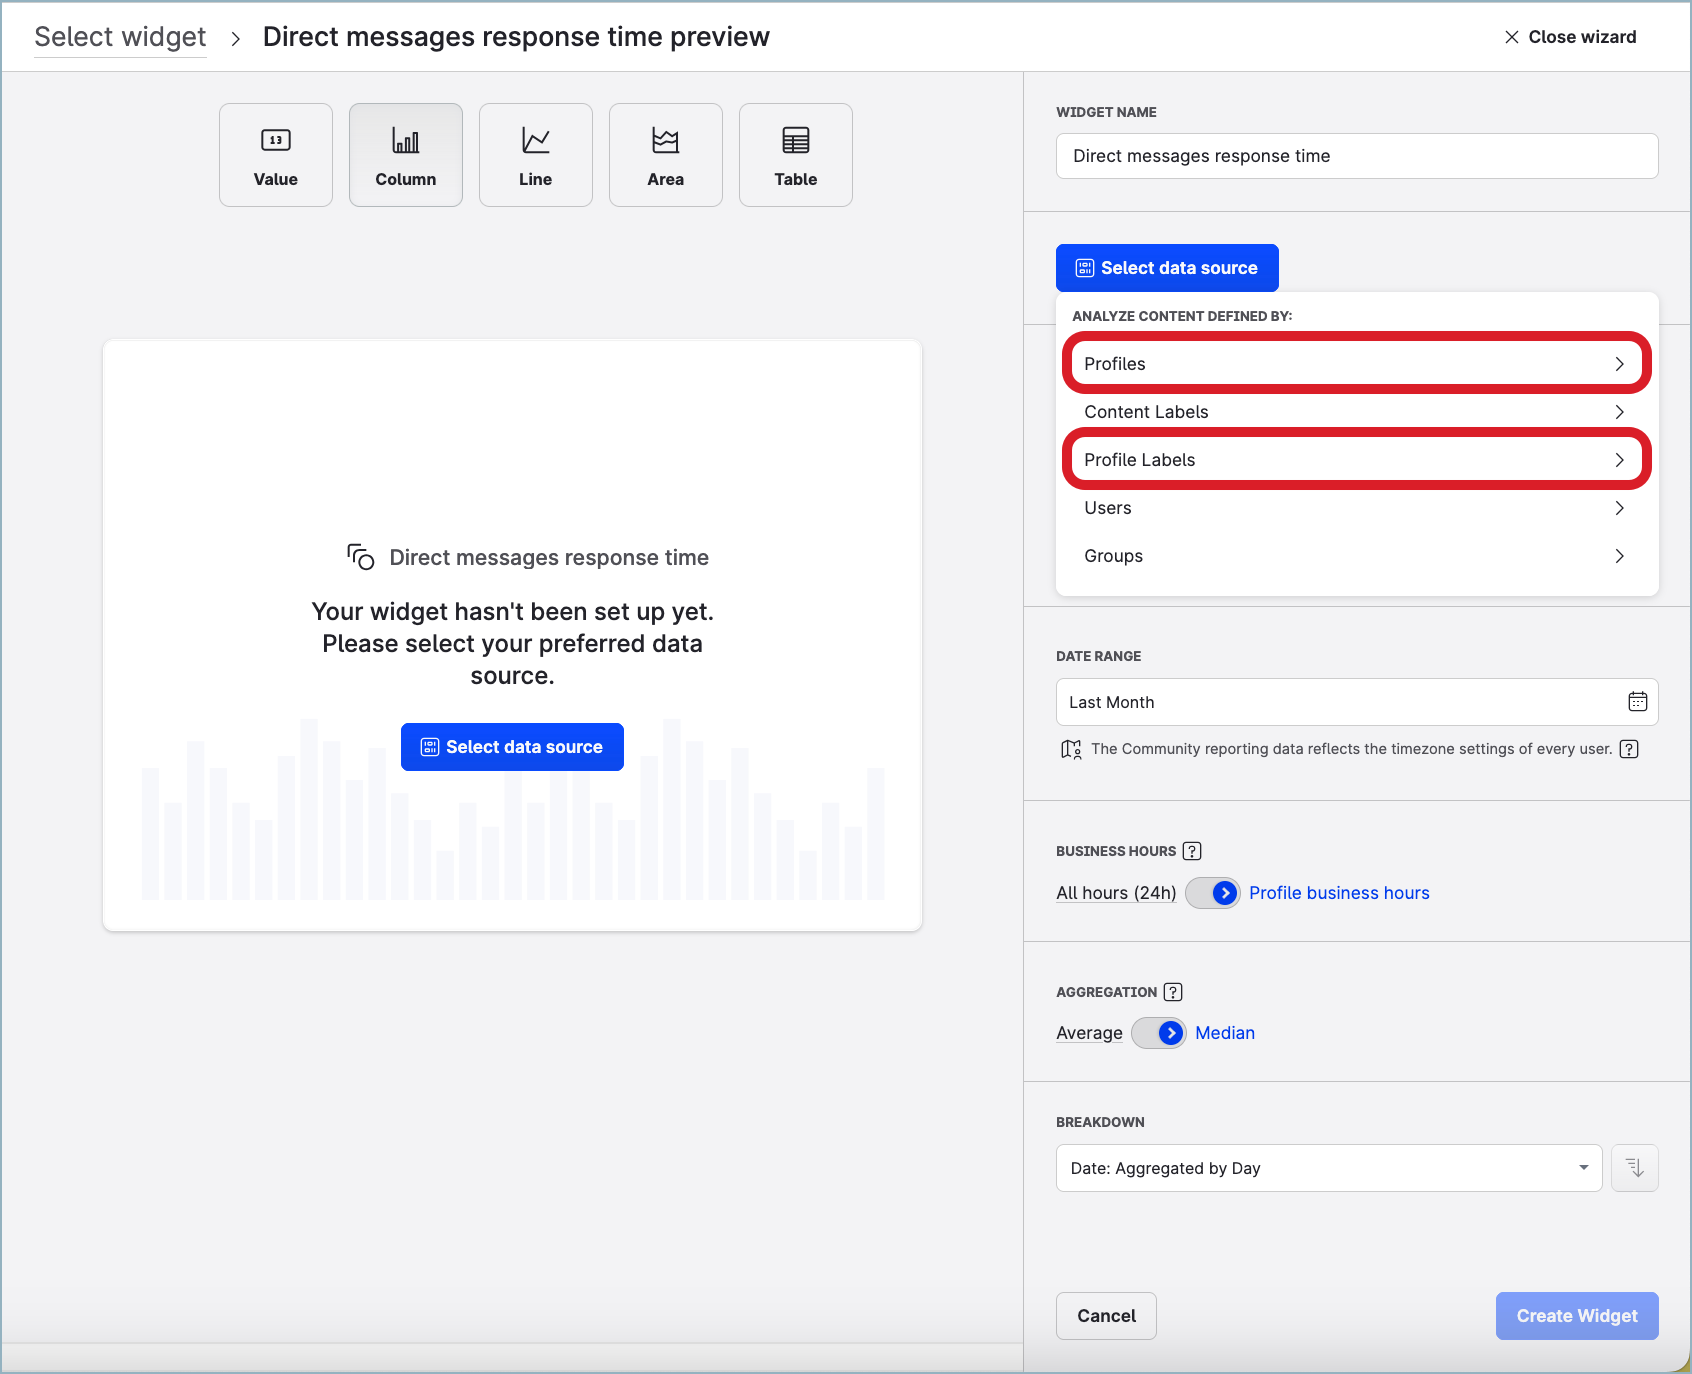
Task: Open the Business Hours help icon
Action: point(1192,851)
